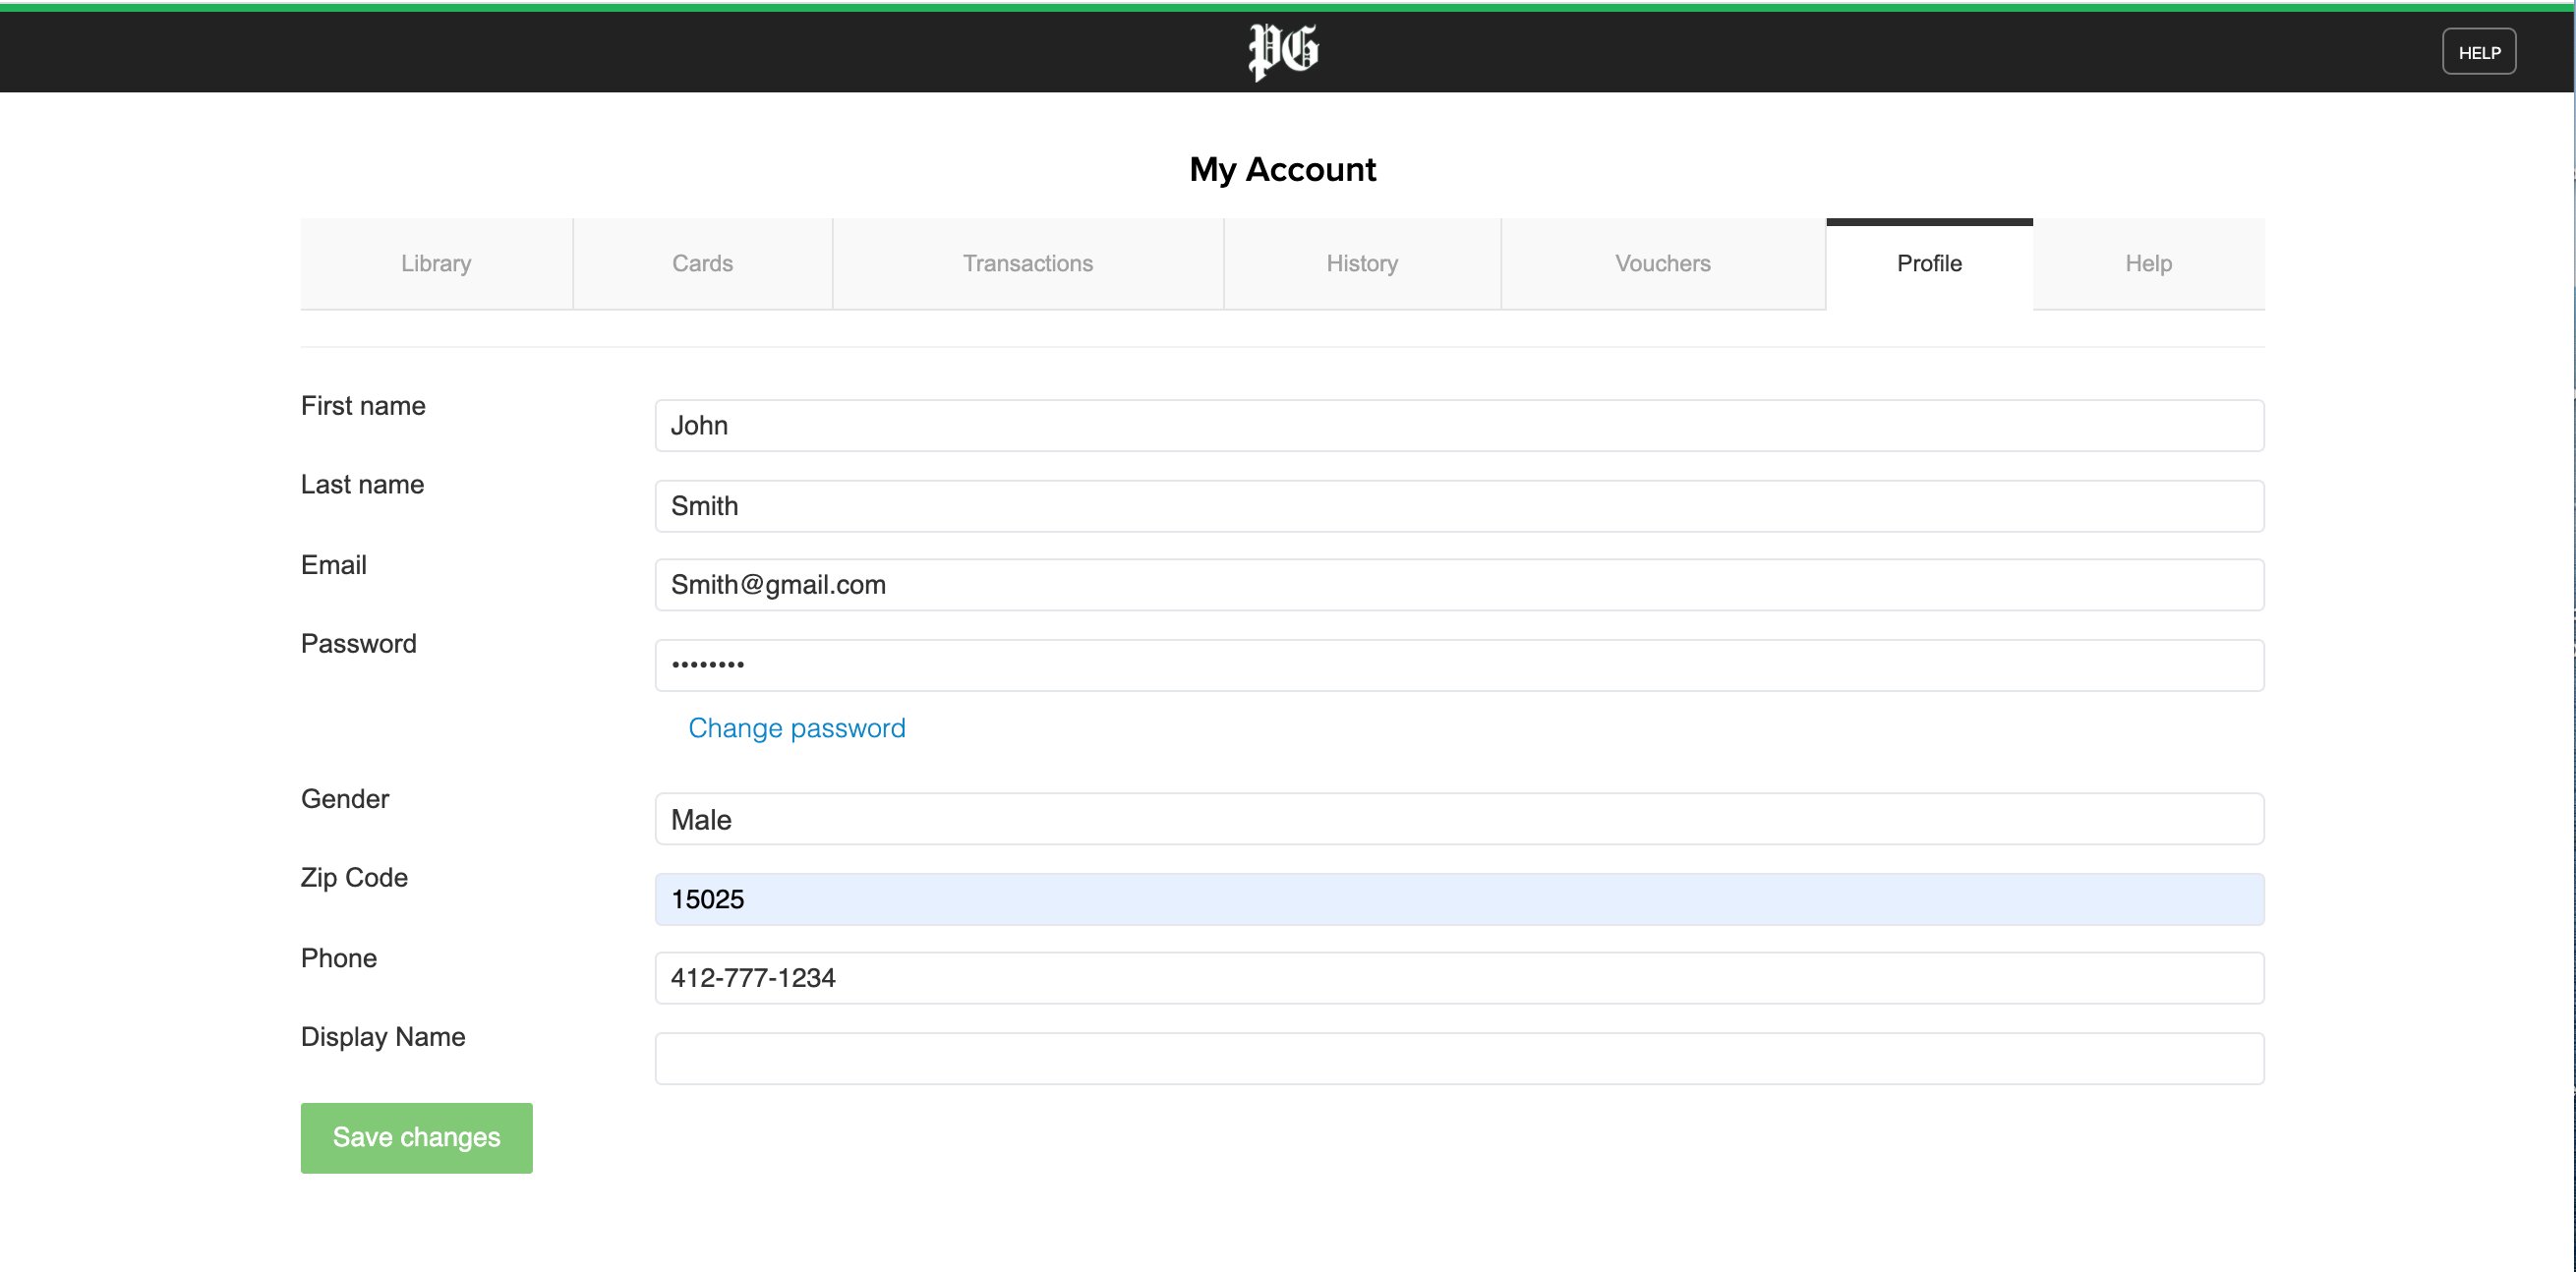2576x1272 pixels.
Task: Open the Cards tab
Action: coord(702,264)
